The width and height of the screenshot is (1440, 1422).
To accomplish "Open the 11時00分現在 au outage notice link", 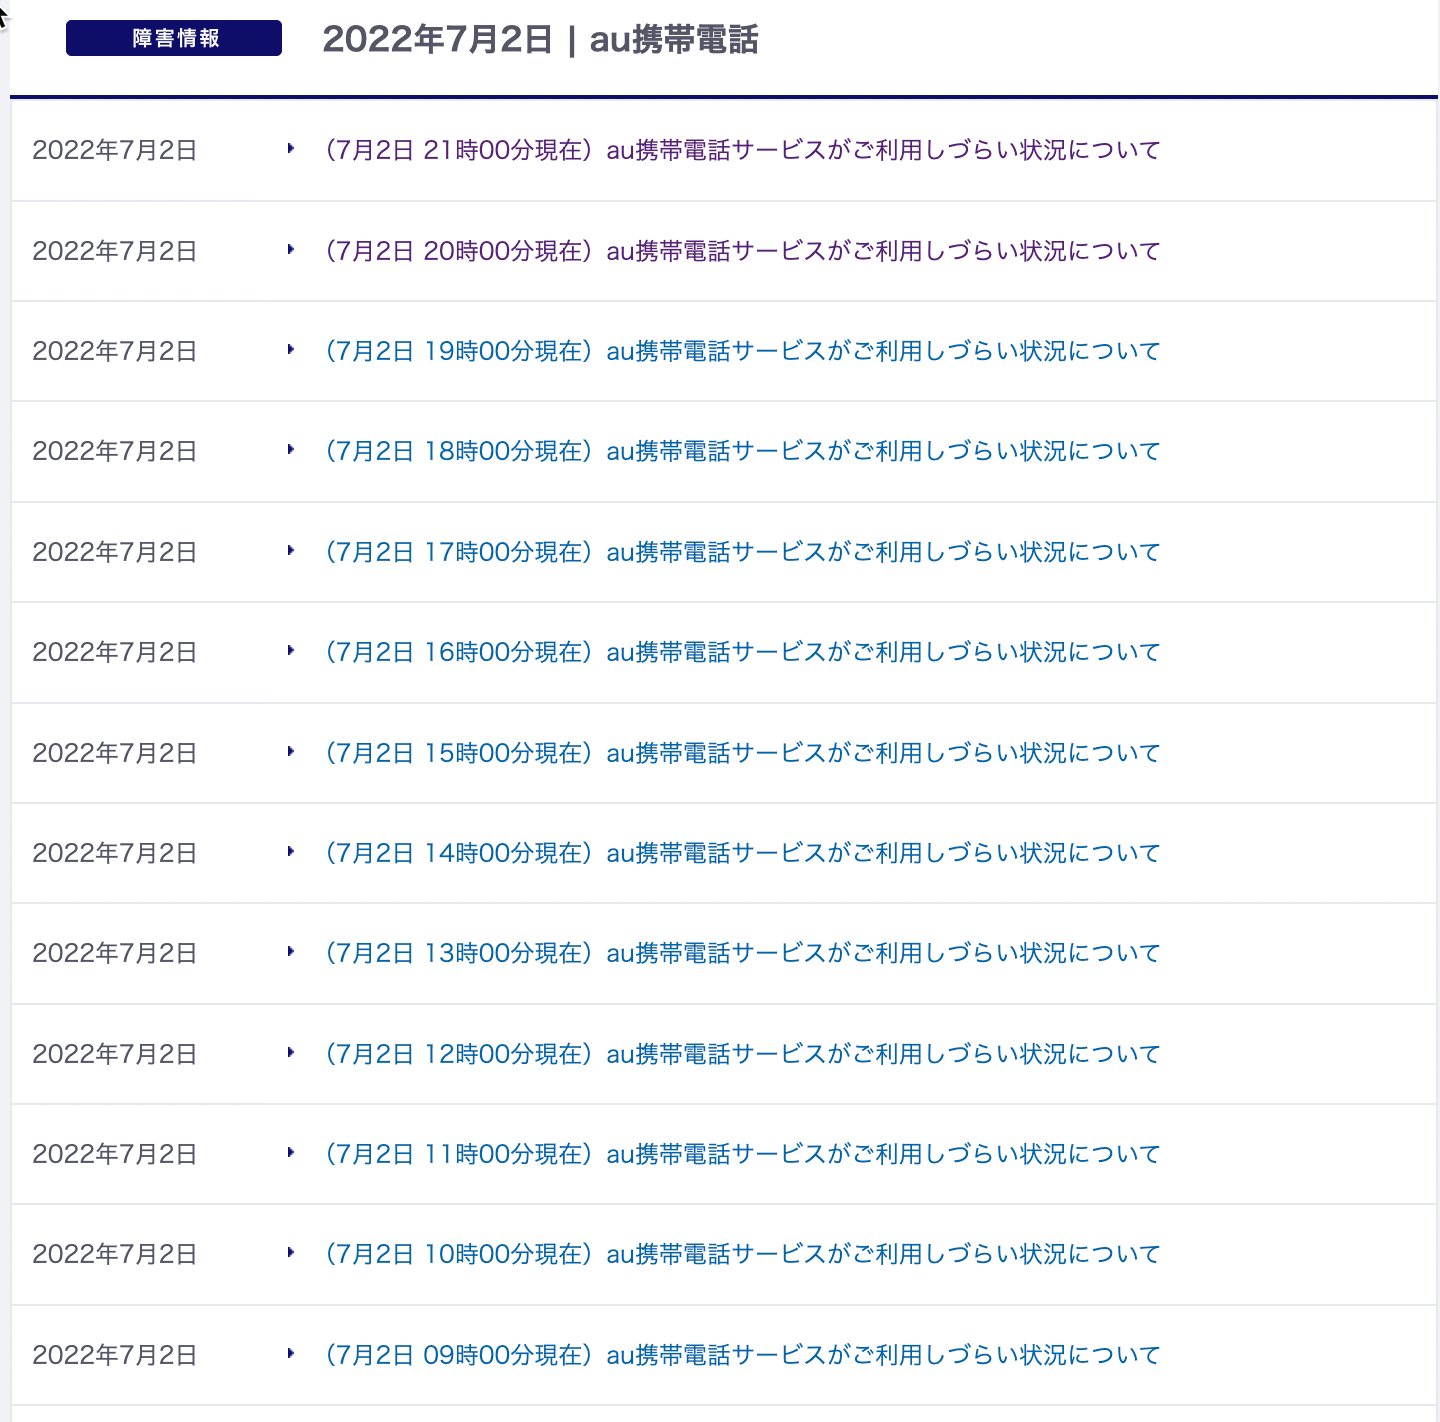I will pyautogui.click(x=741, y=1154).
